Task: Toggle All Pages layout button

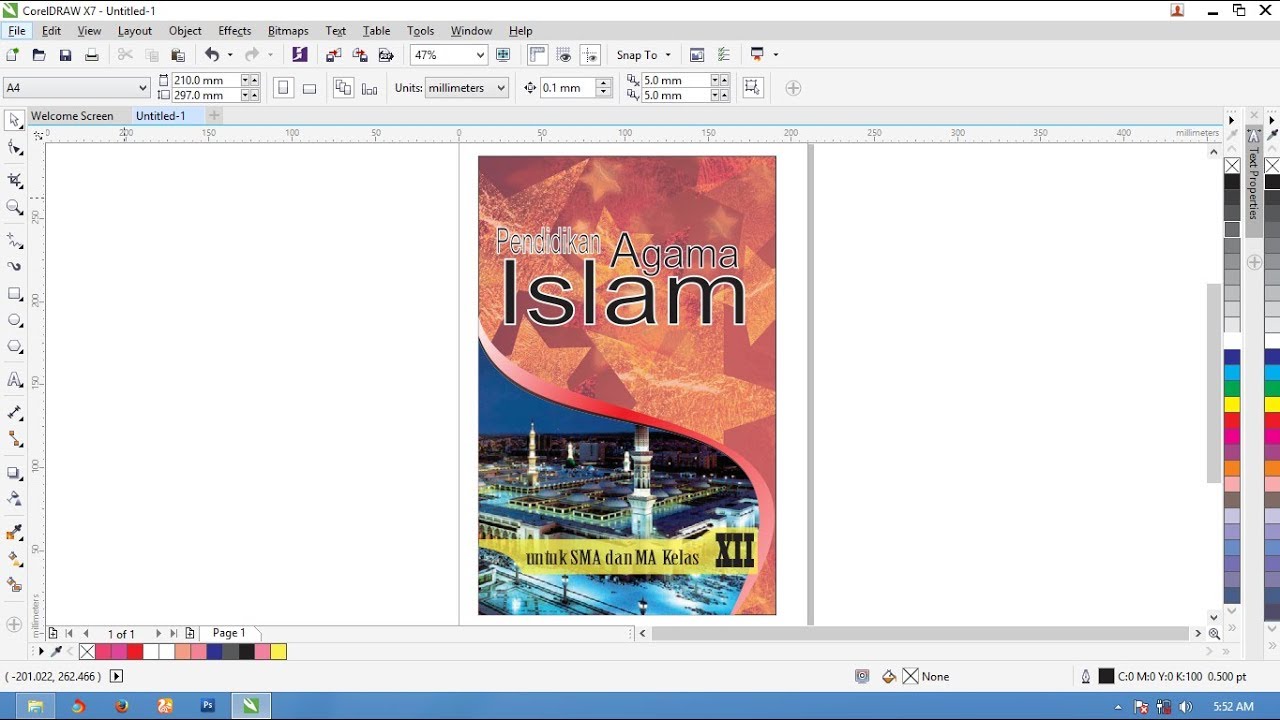Action: click(343, 88)
